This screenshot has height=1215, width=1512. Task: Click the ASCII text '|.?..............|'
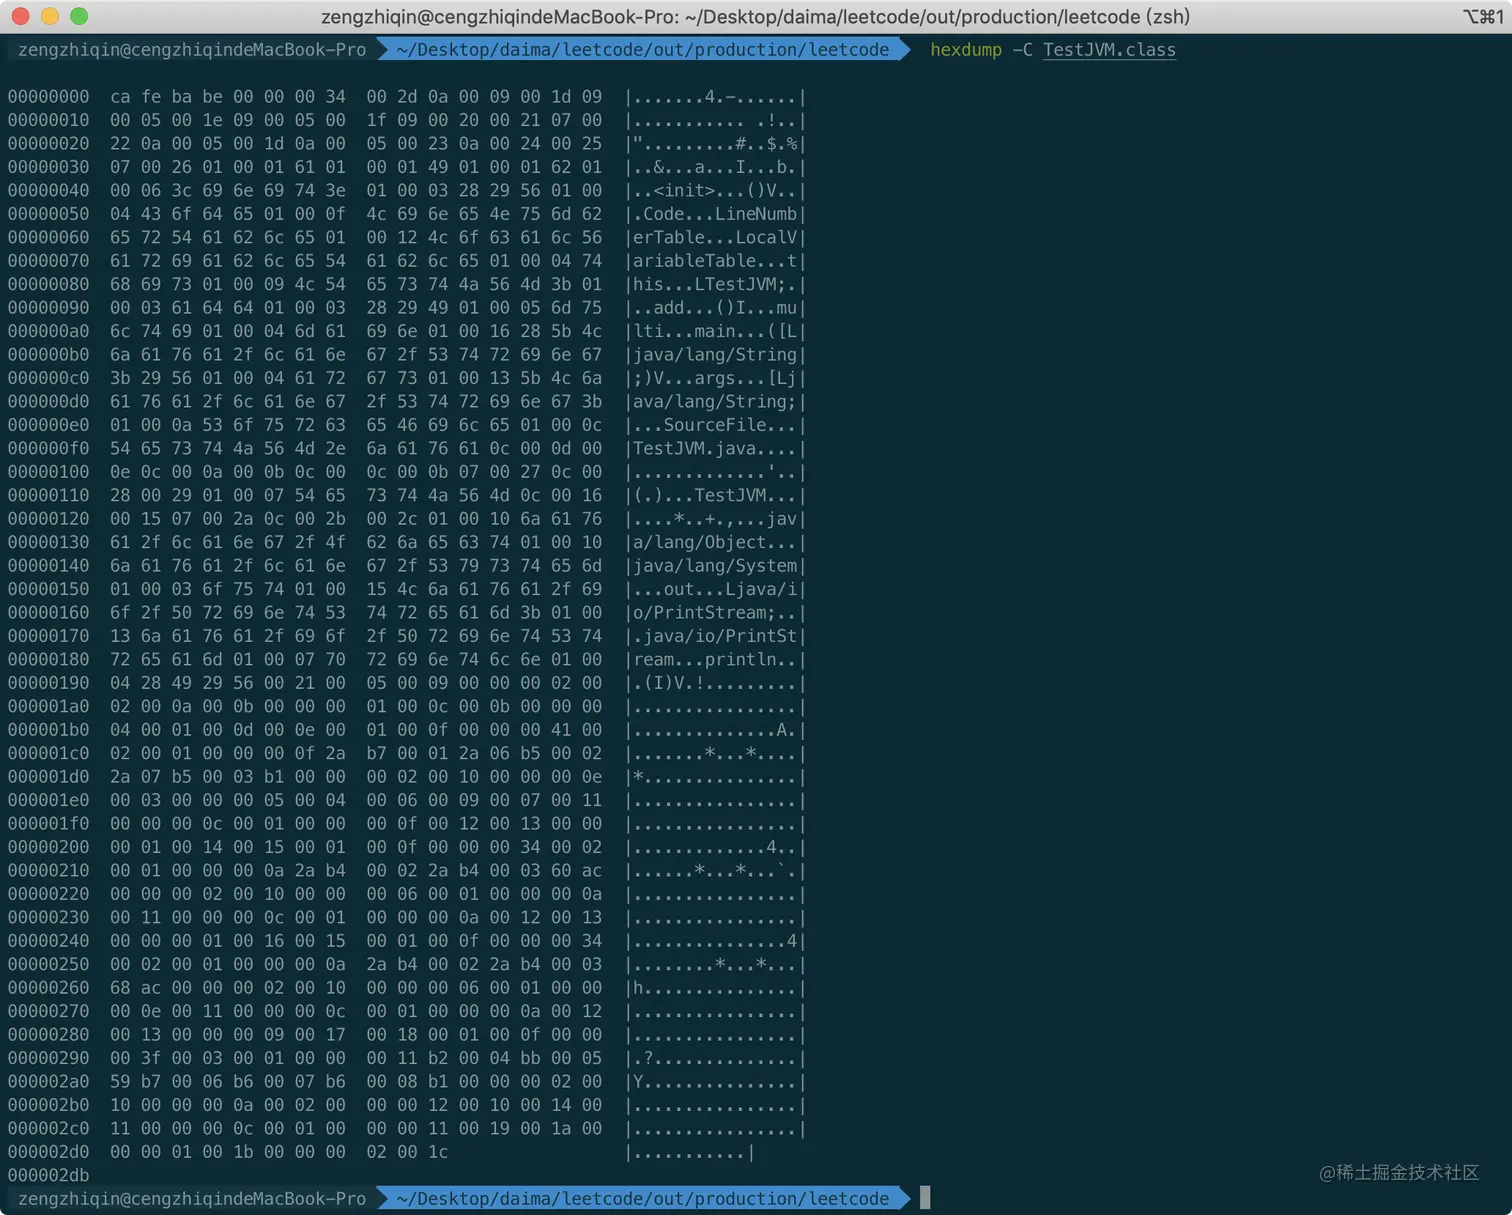point(715,1058)
